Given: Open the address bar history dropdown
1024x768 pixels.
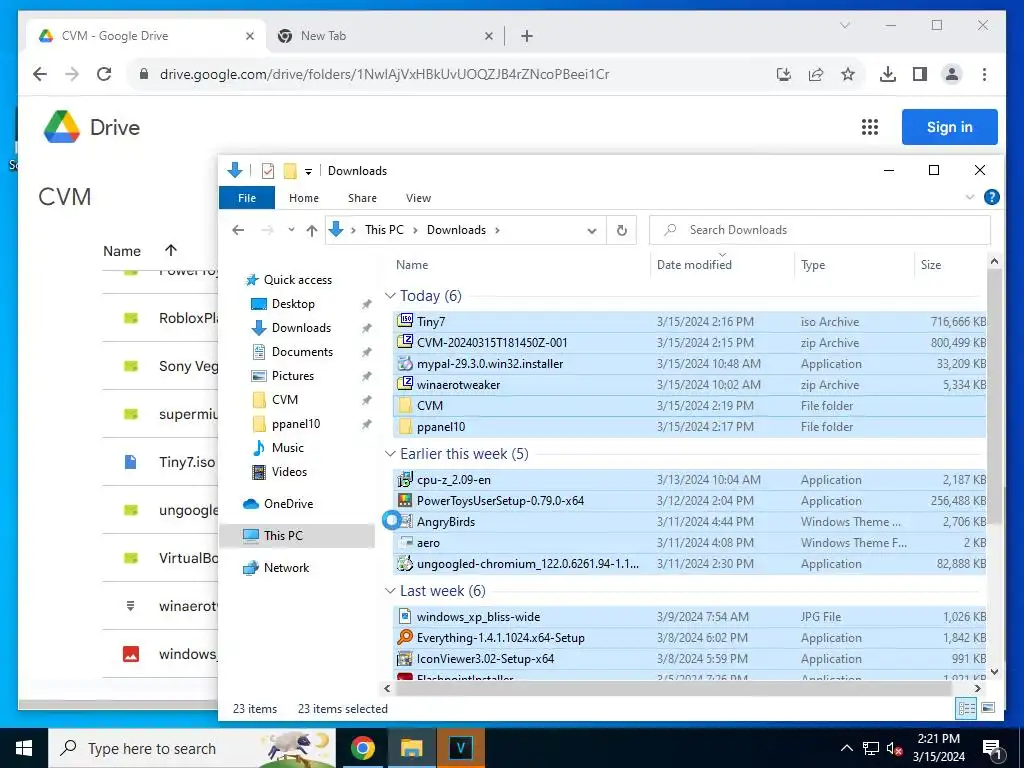Looking at the screenshot, I should pyautogui.click(x=592, y=231).
